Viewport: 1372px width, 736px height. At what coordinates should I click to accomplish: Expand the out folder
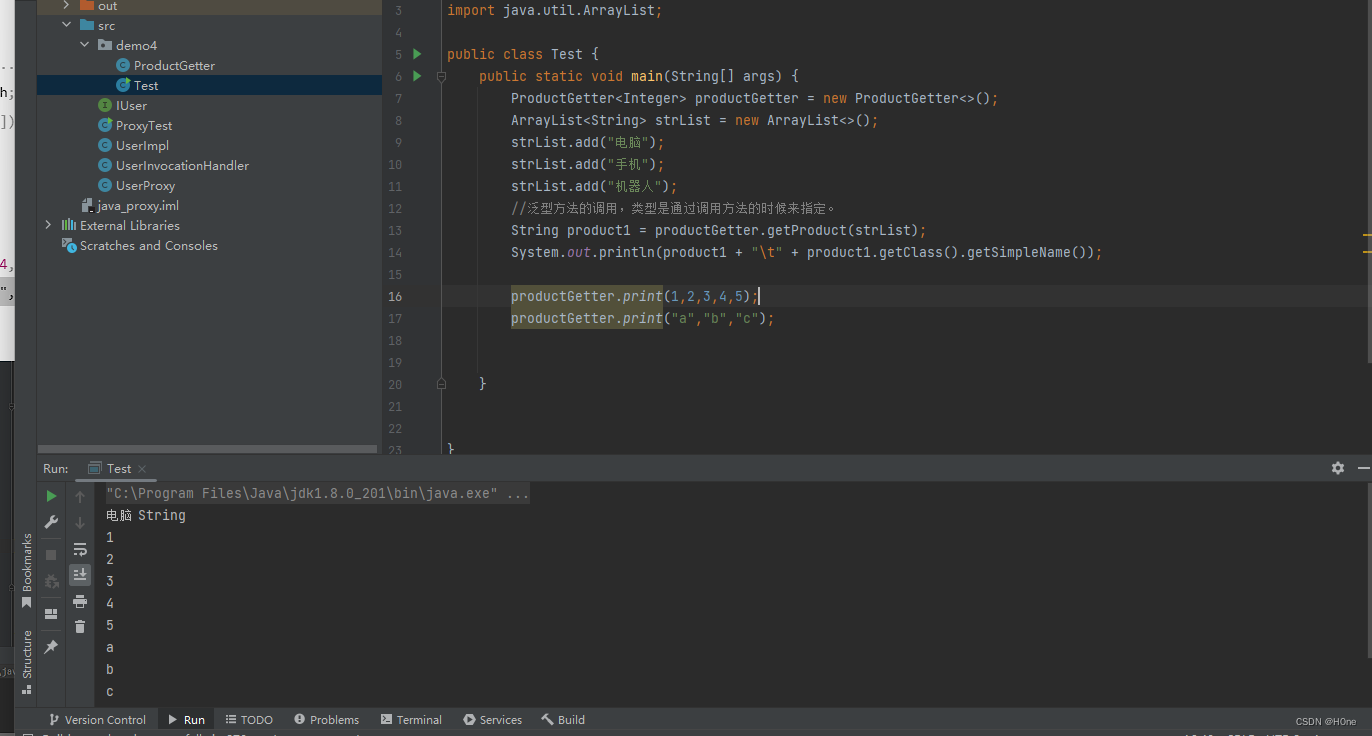66,6
